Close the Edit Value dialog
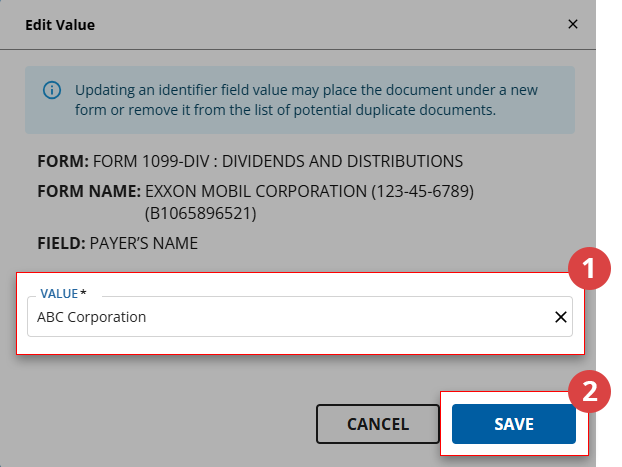The image size is (622, 467). [573, 24]
